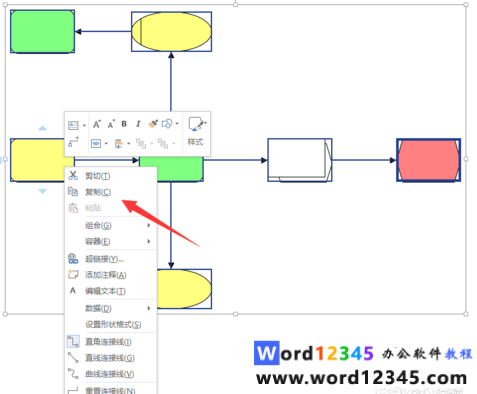Image resolution: width=477 pixels, height=394 pixels.
Task: Expand the 数据(D) submenu arrow
Action: click(149, 308)
